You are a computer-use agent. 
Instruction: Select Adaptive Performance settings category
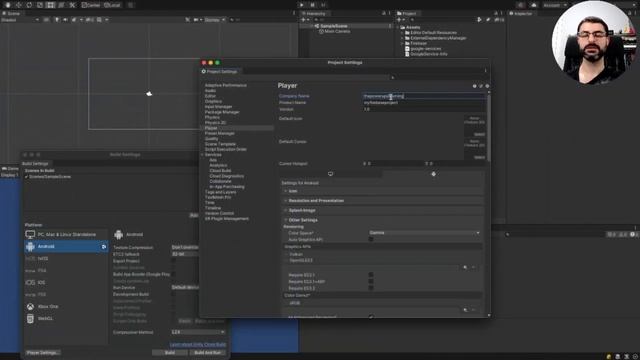226,85
